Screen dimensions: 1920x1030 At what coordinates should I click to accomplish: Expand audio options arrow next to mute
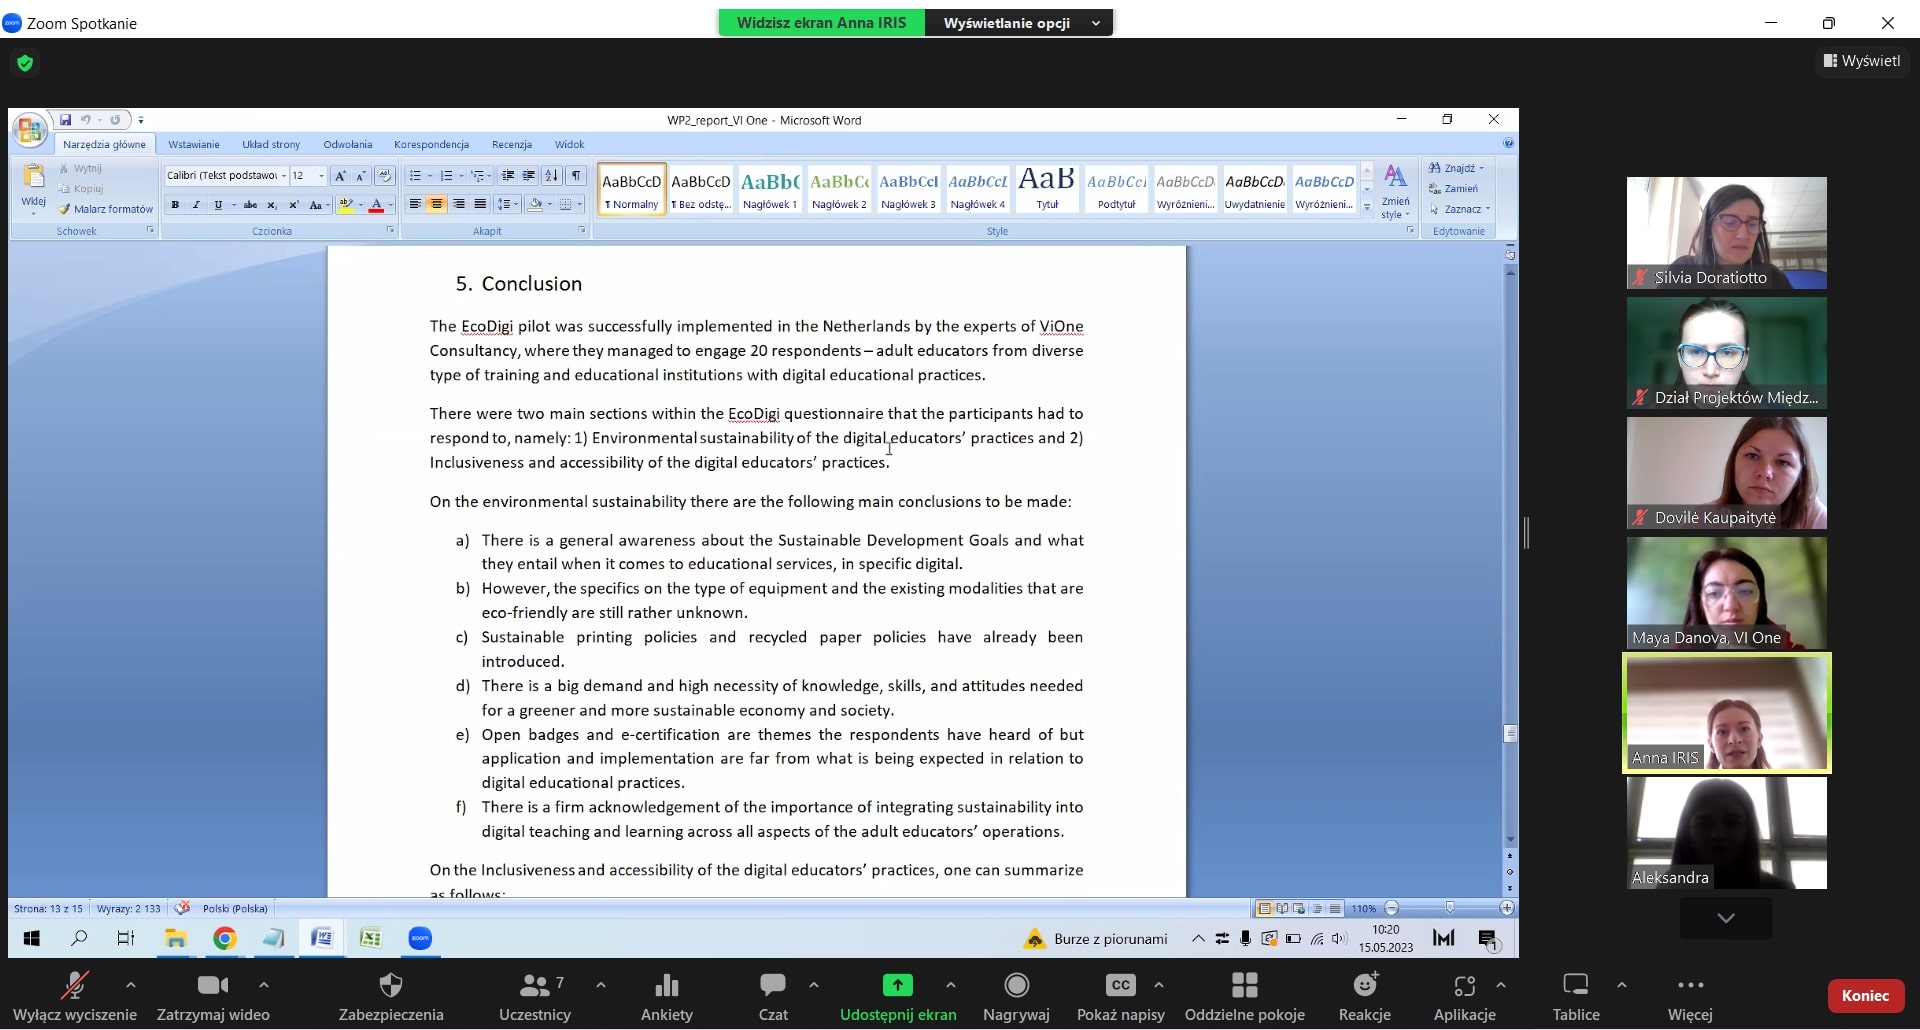[x=130, y=985]
